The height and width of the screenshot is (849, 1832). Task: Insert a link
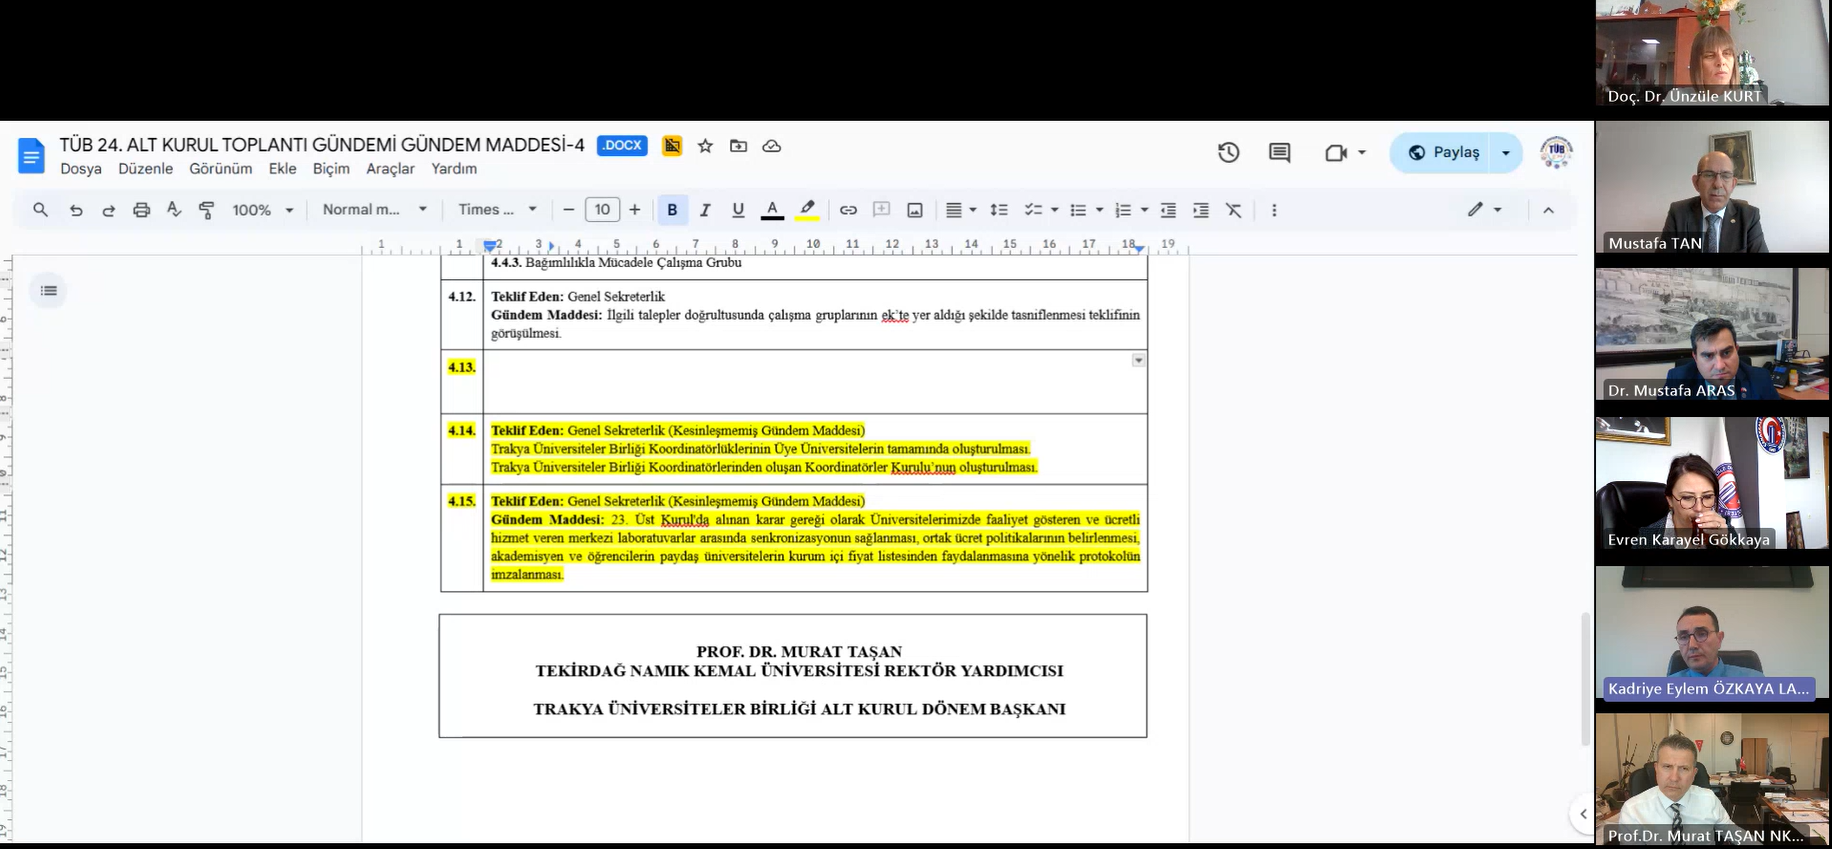tap(848, 210)
